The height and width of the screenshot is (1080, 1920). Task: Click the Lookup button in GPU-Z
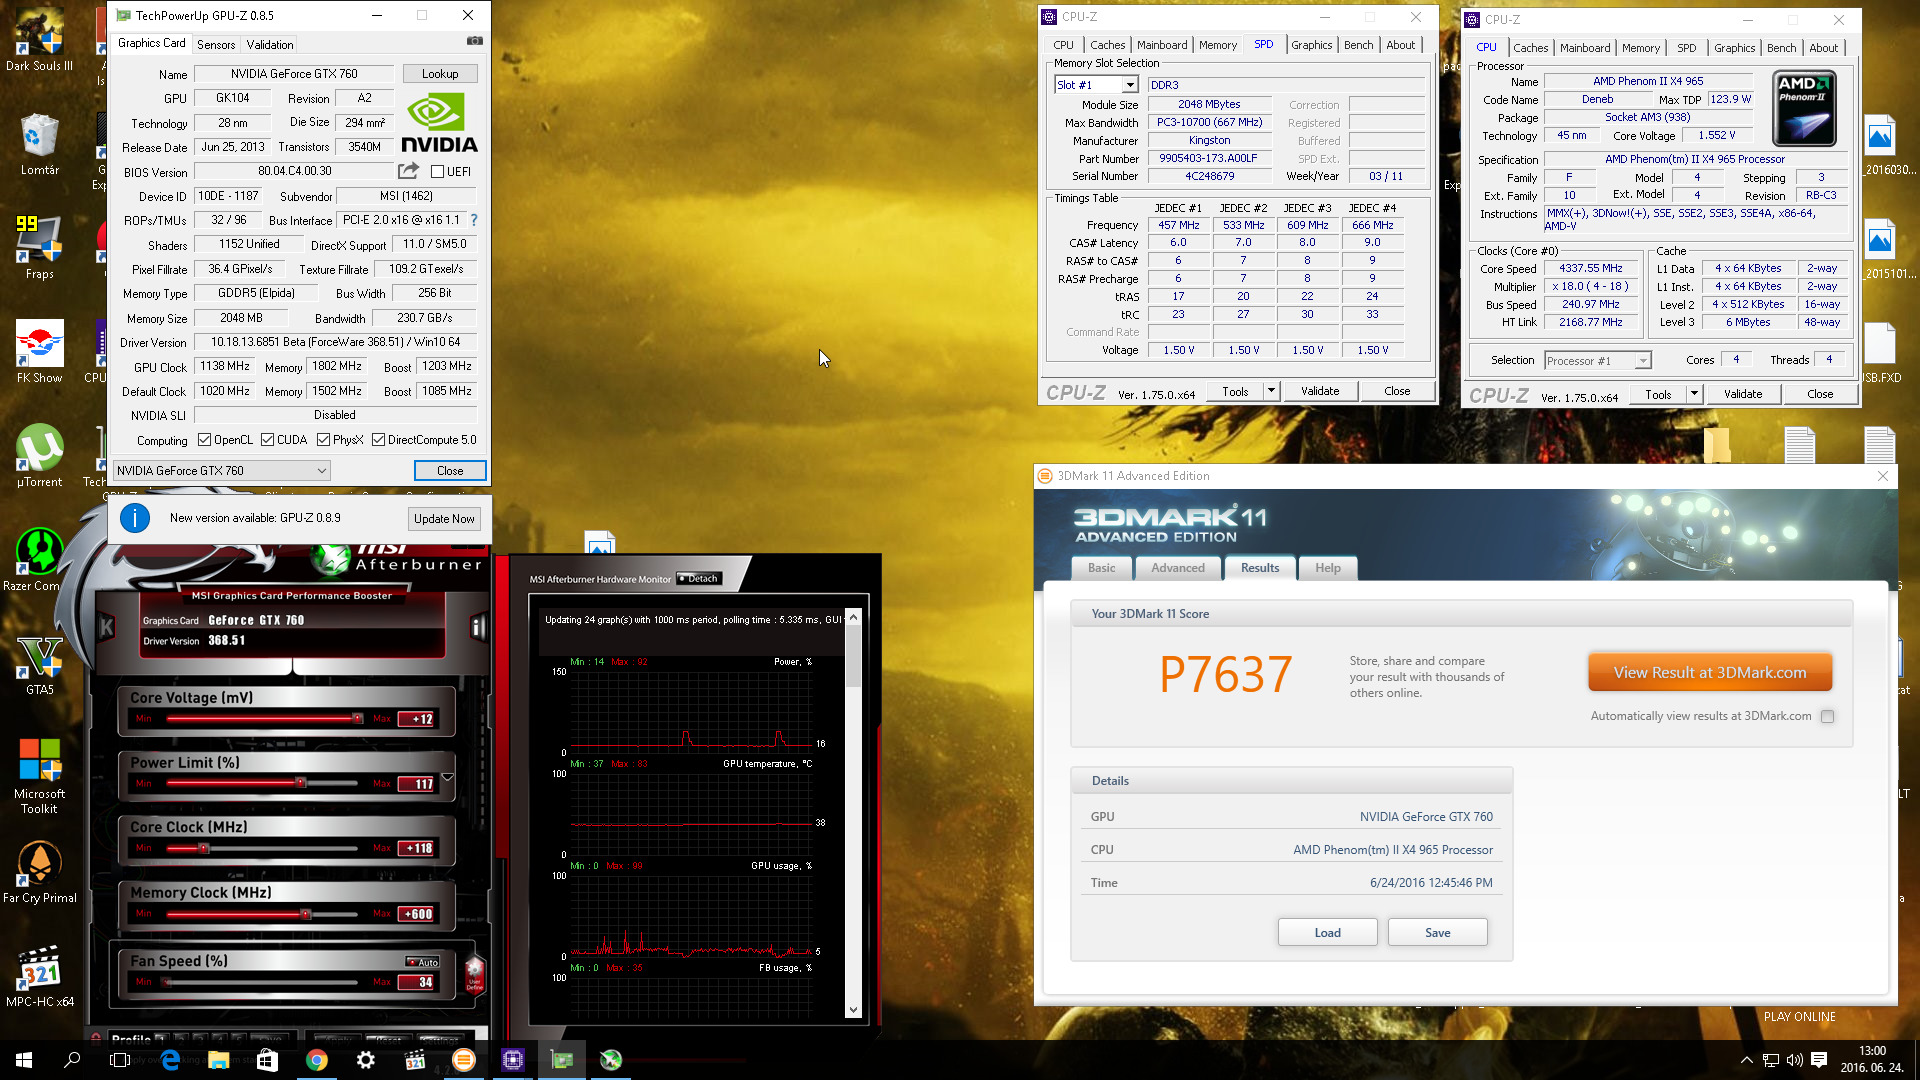click(440, 74)
